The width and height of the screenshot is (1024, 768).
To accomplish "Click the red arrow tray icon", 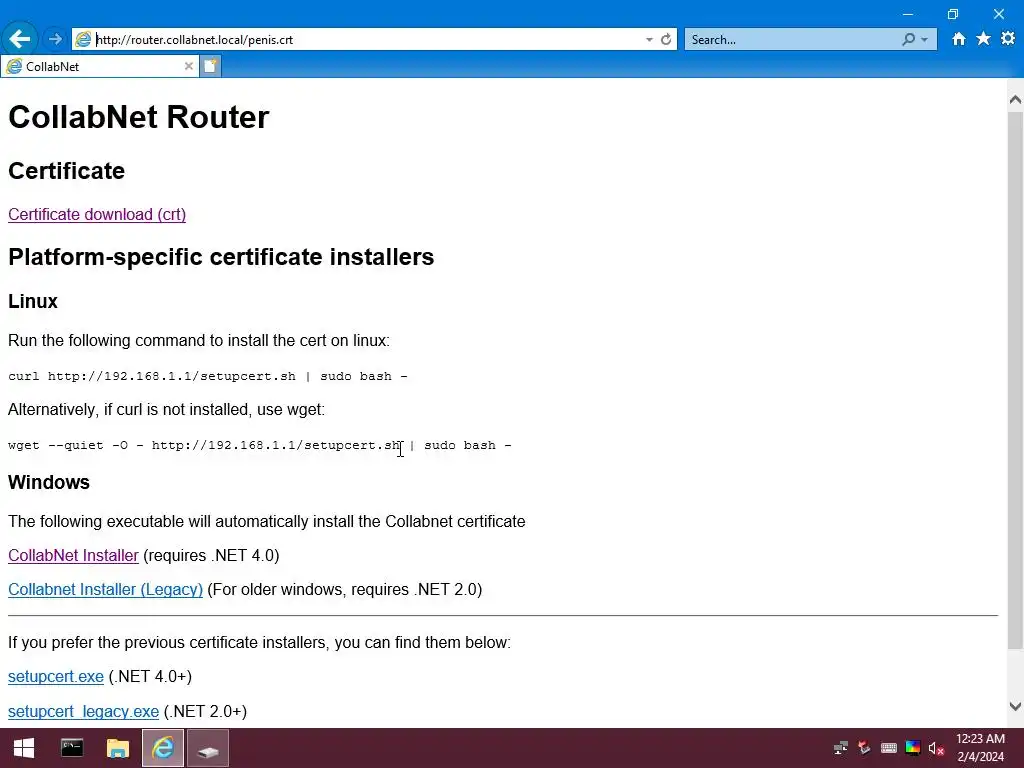I will tap(865, 748).
